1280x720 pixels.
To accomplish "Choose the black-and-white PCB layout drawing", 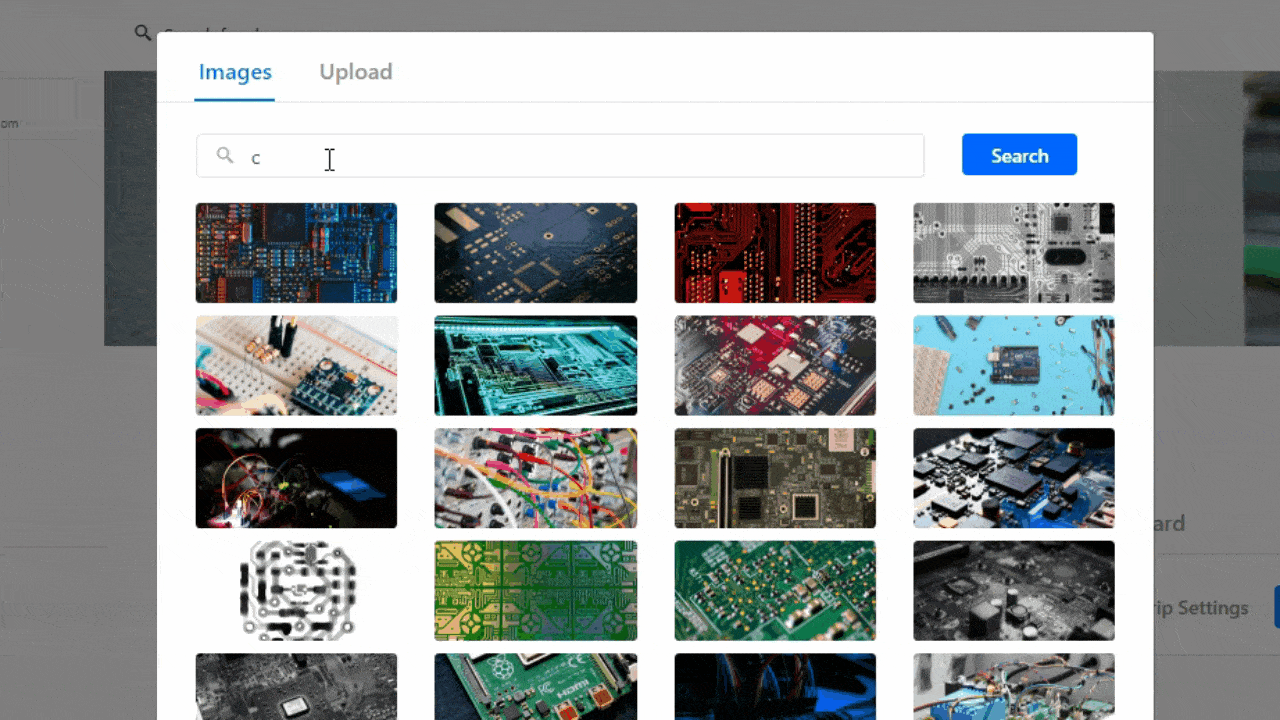I will [x=296, y=591].
